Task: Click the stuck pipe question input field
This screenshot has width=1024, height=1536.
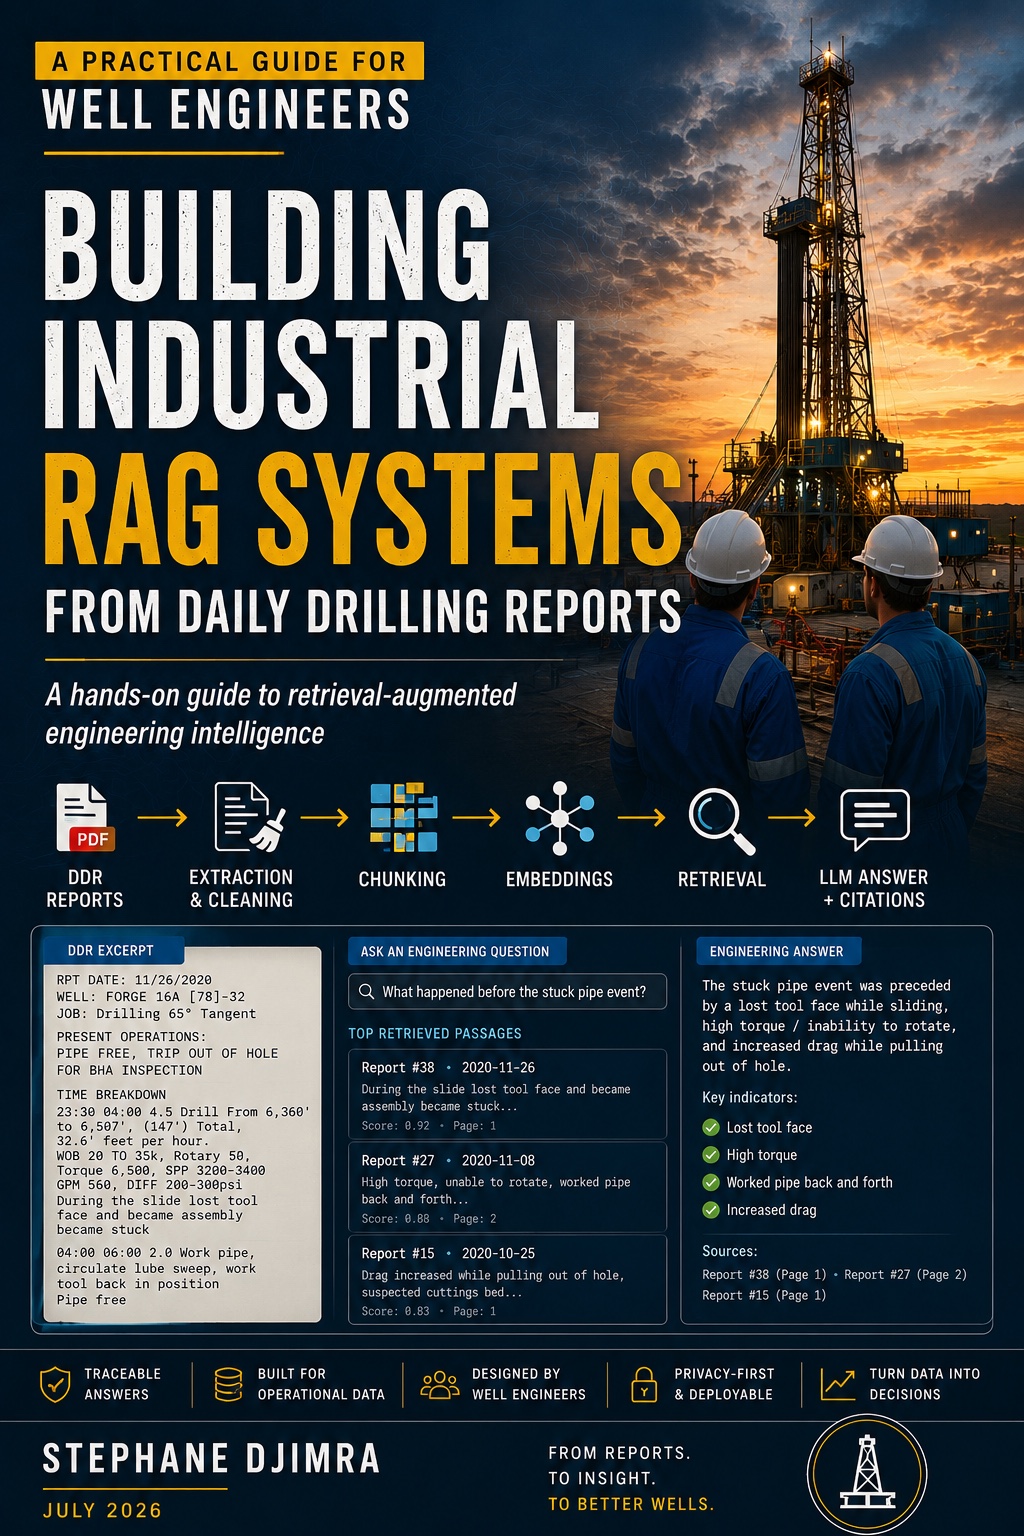Action: (507, 992)
